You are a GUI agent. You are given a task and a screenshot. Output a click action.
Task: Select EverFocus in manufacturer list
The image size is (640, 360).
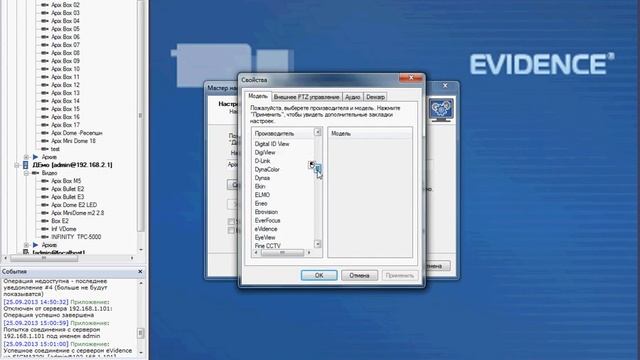267,220
